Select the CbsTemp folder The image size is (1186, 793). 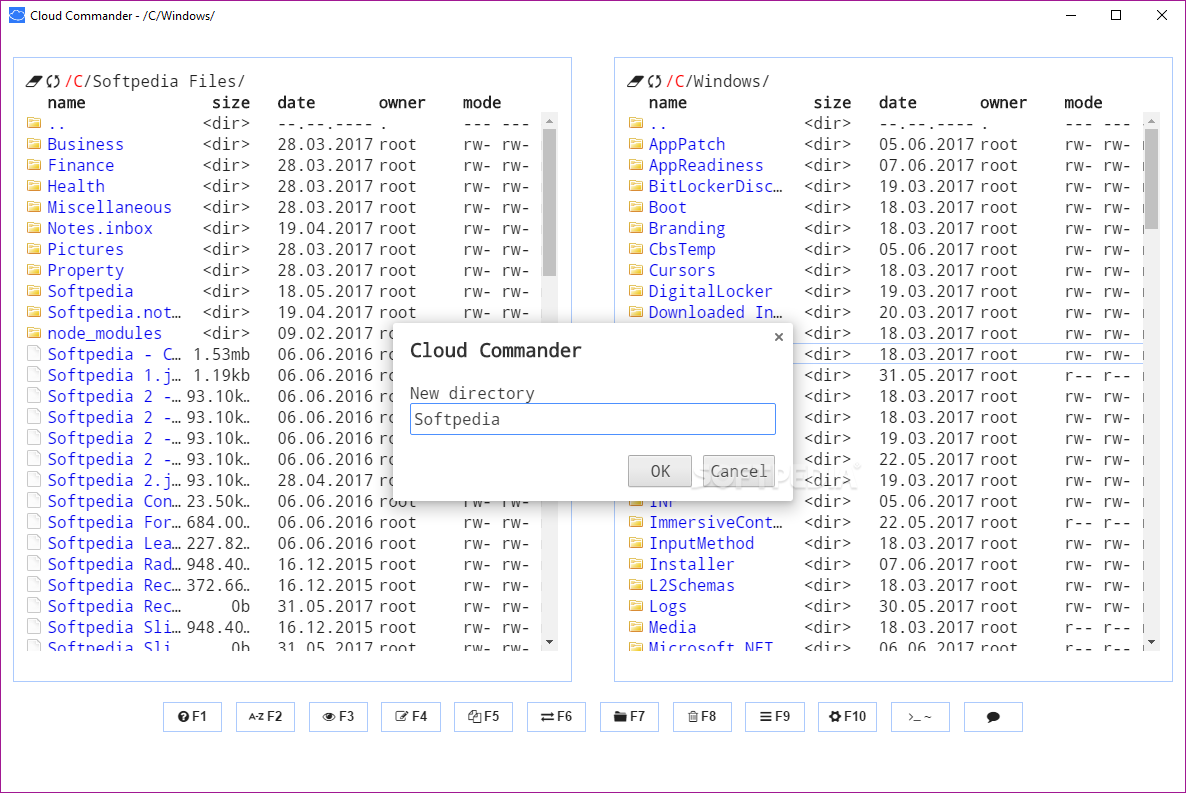681,249
